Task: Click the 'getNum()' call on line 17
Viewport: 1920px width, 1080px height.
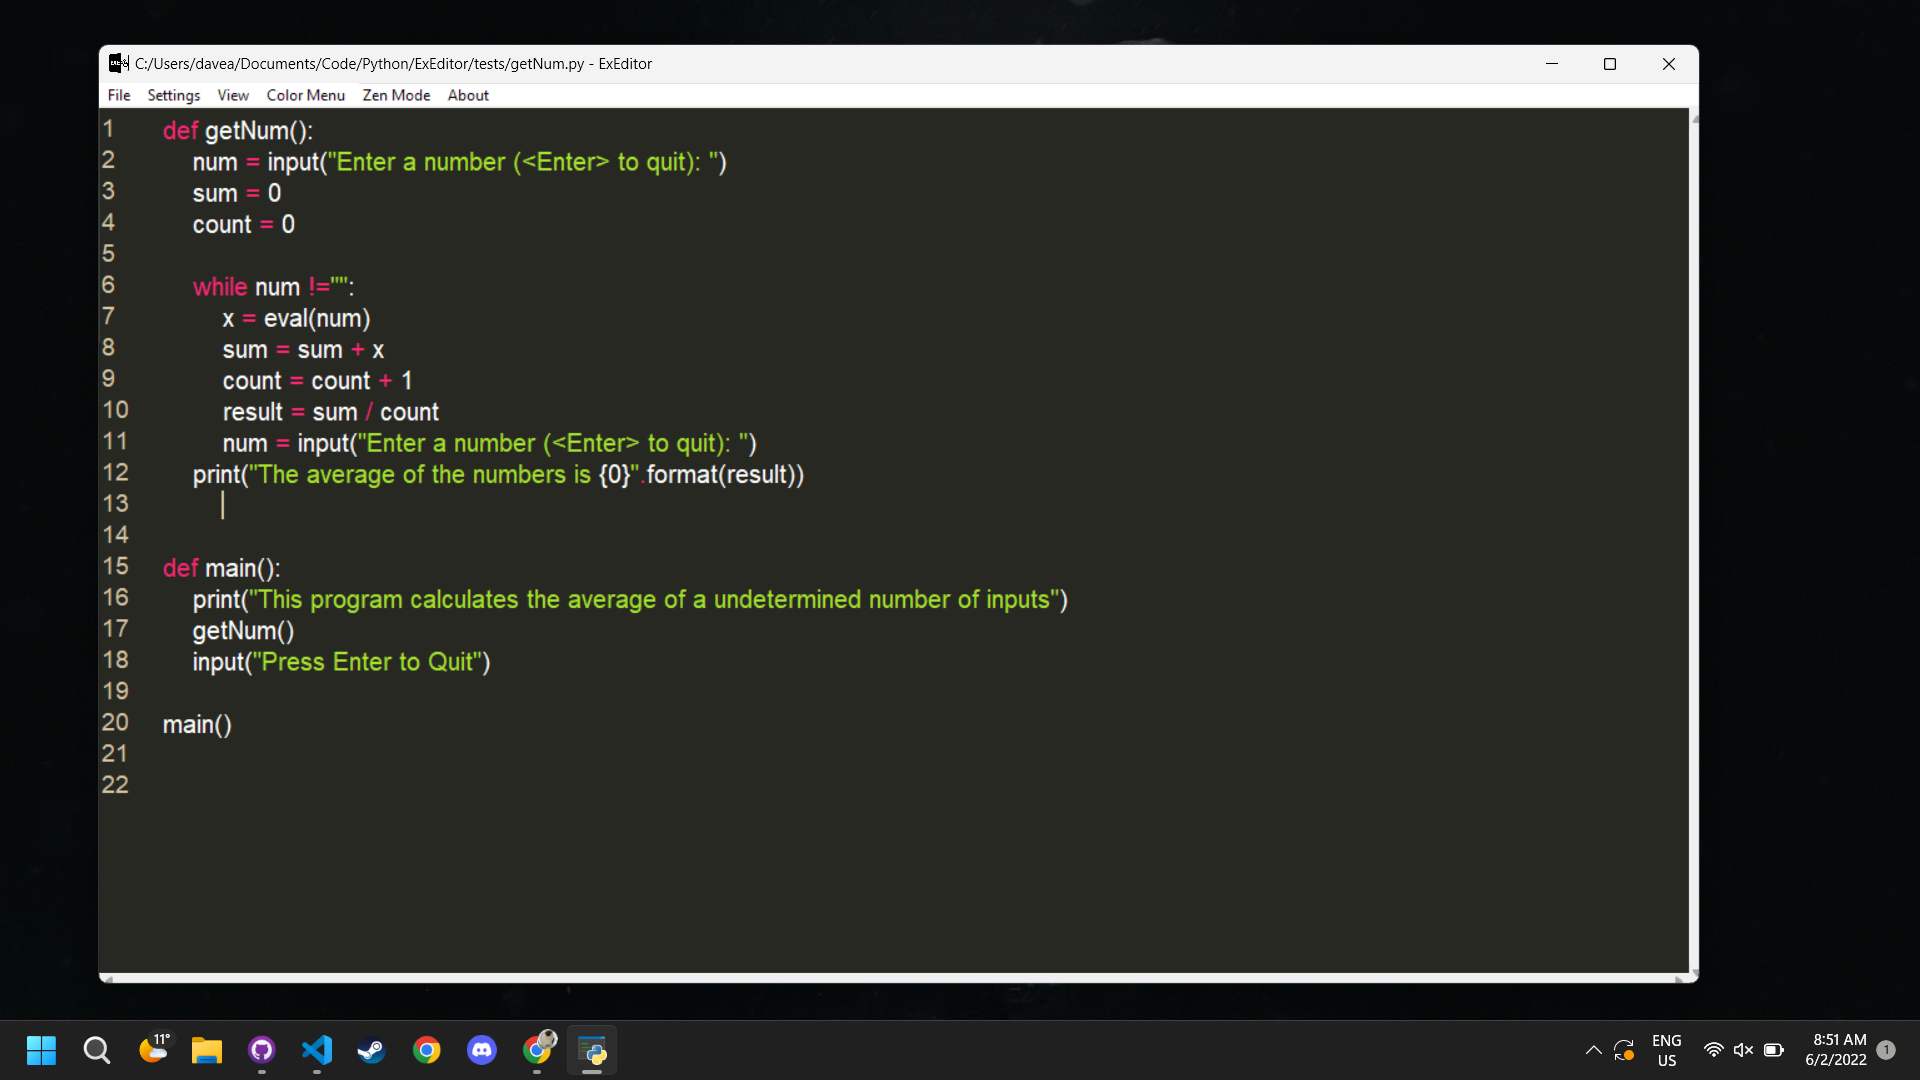Action: coord(243,631)
